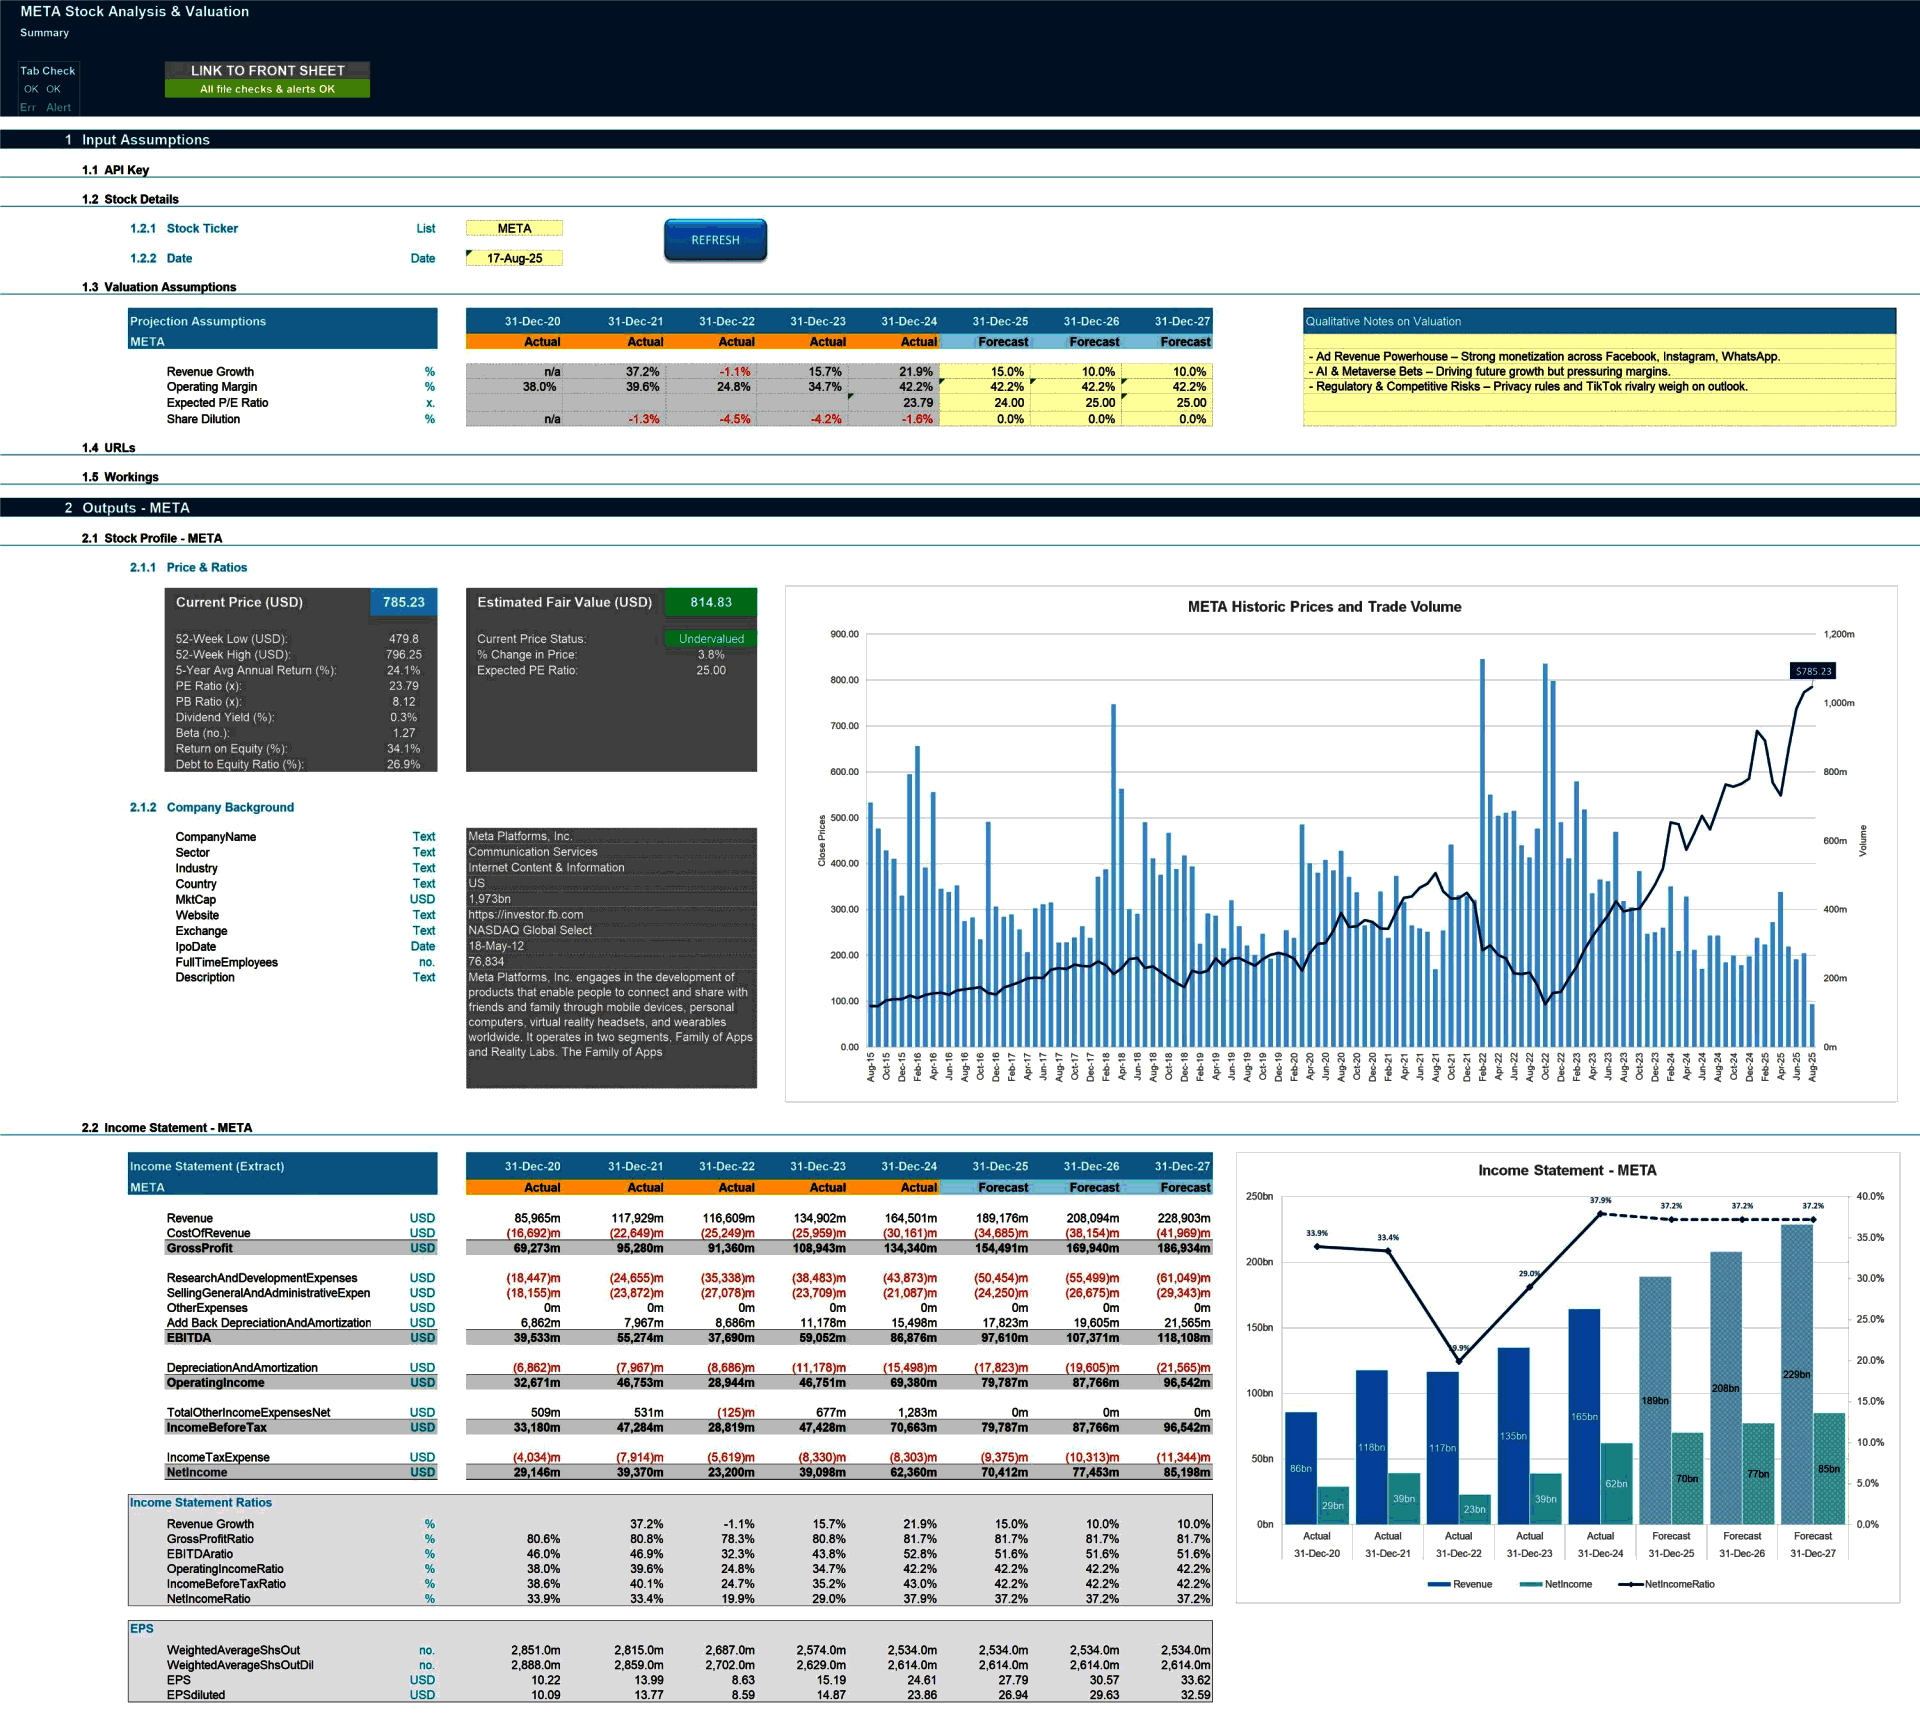1920x1717 pixels.
Task: Click the Current Price 785.23 value
Action: pos(404,602)
